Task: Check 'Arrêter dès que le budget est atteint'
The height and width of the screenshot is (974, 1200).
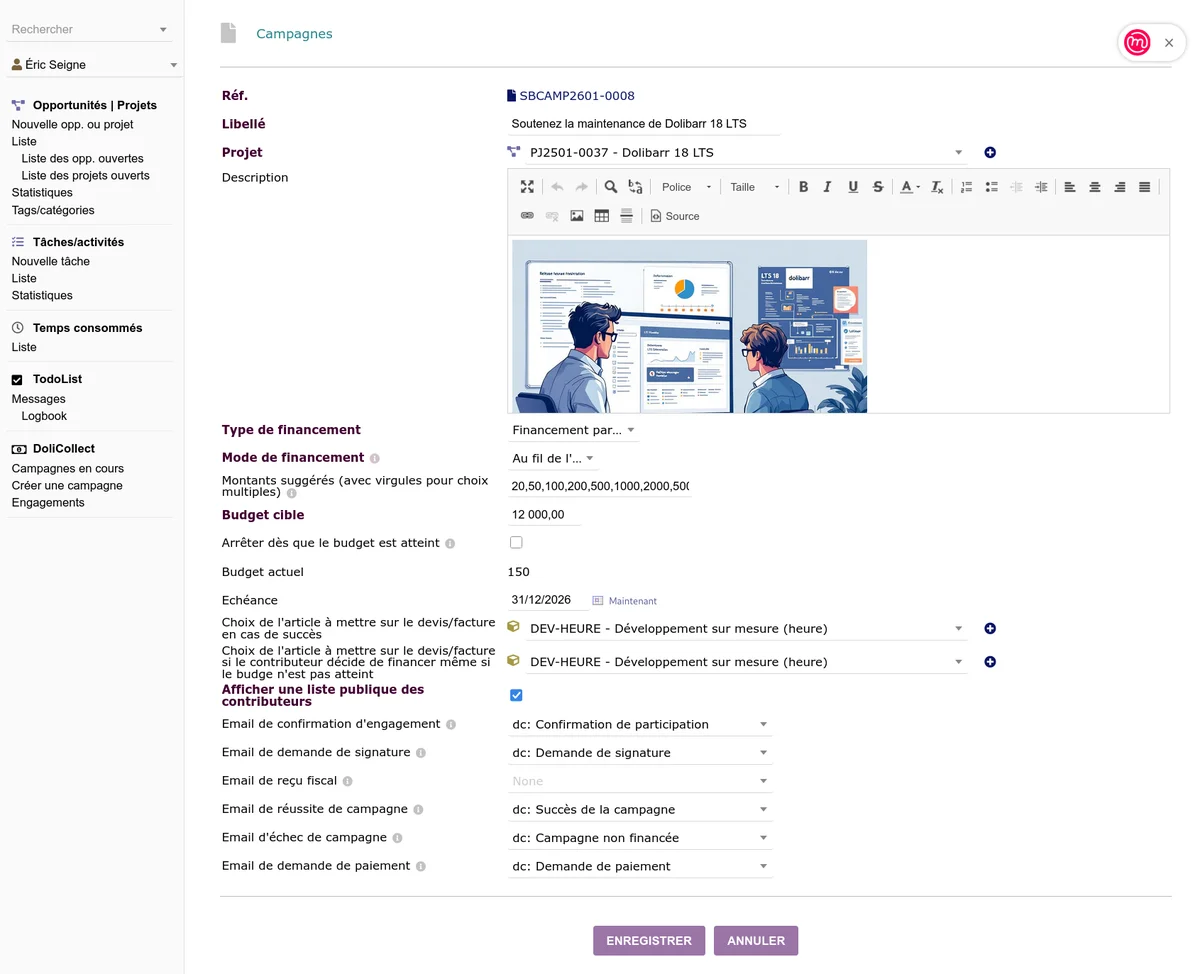Action: (516, 543)
